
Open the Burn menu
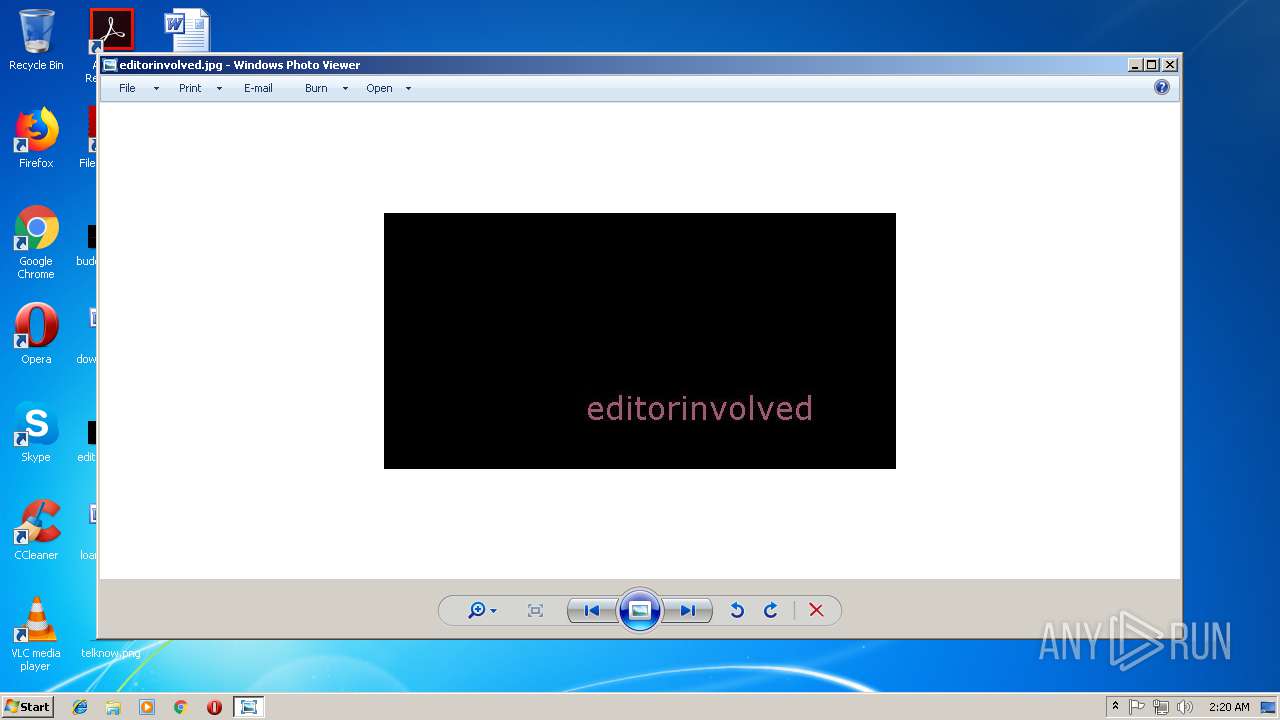(316, 88)
